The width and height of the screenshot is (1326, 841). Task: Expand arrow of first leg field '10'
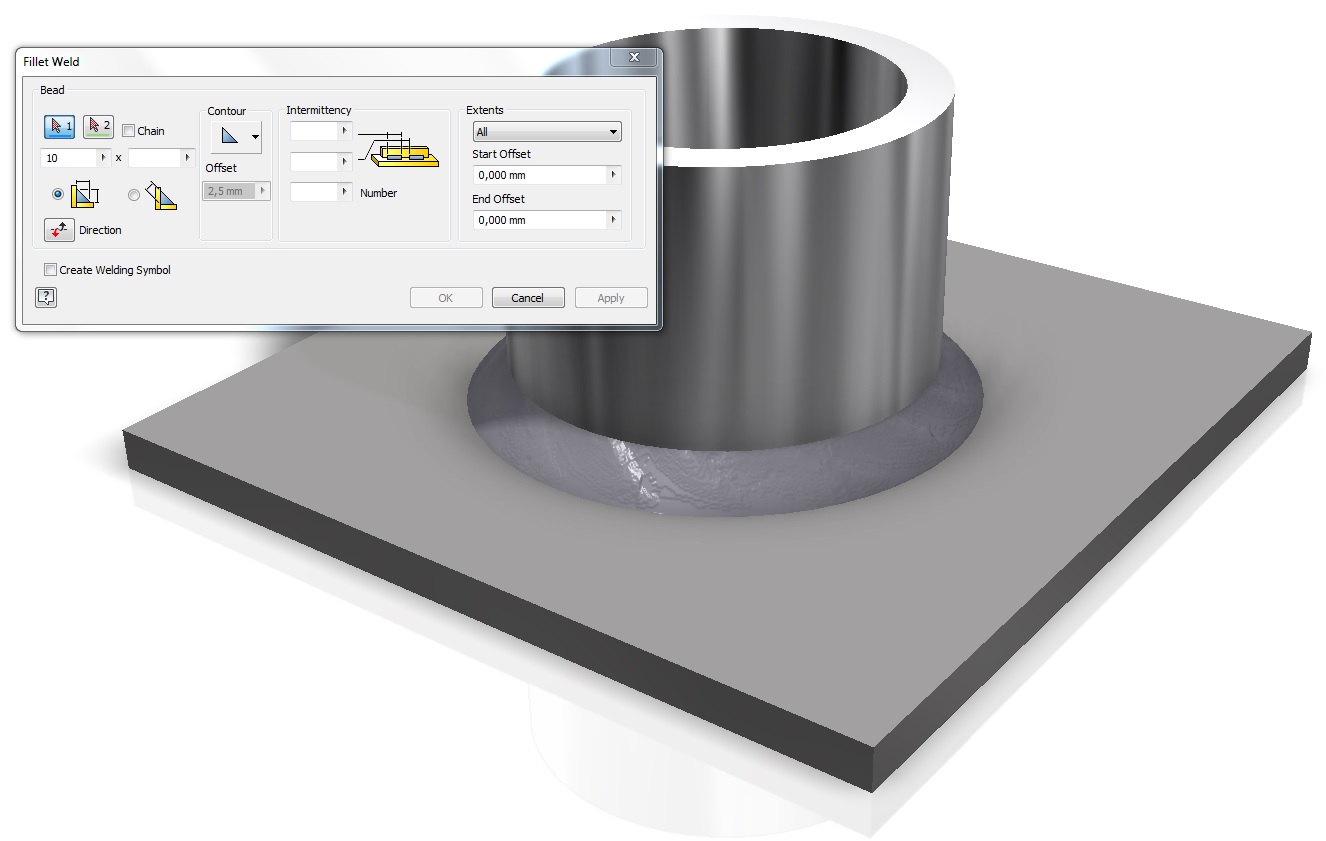coord(104,158)
